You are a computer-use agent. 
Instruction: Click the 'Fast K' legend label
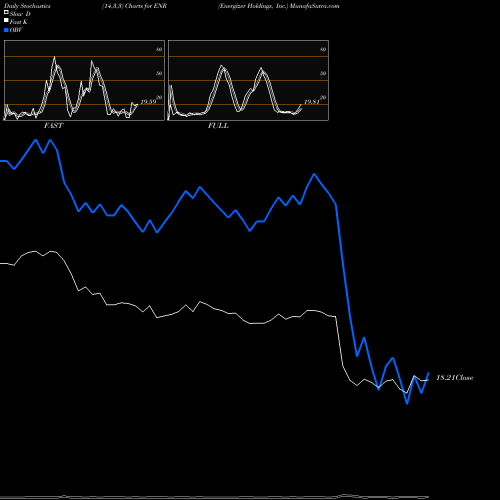click(19, 22)
